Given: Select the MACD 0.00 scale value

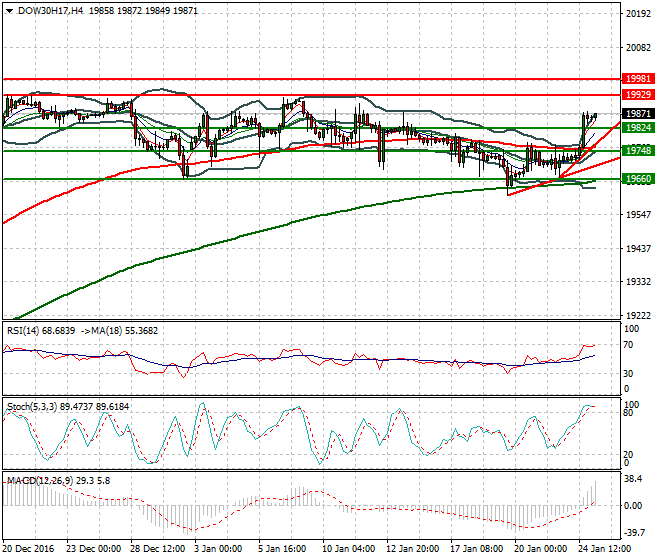Looking at the screenshot, I should (633, 506).
